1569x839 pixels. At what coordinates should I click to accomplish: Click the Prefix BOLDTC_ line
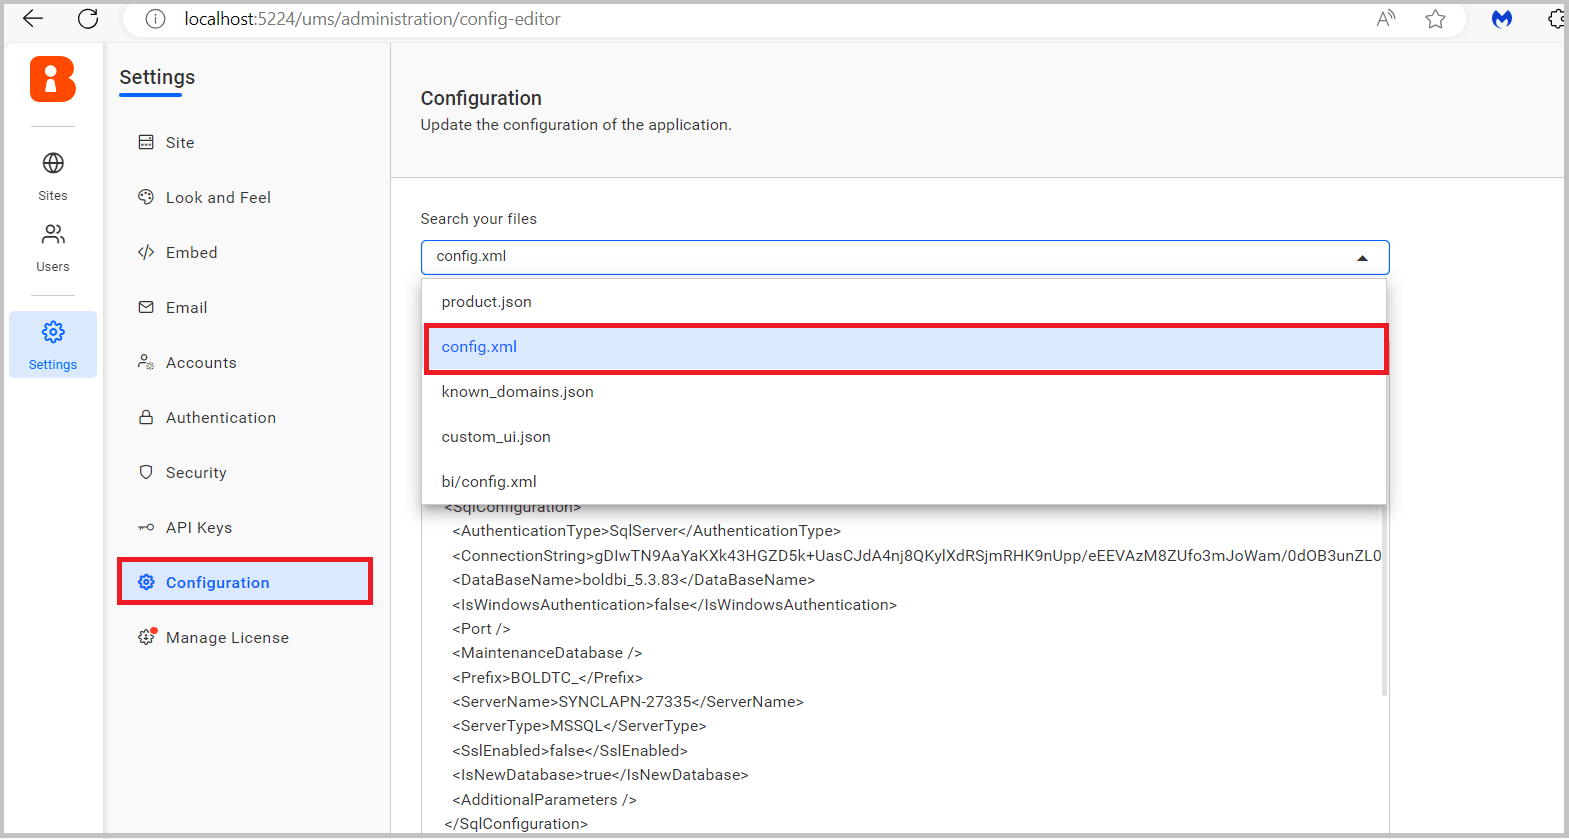click(x=548, y=678)
